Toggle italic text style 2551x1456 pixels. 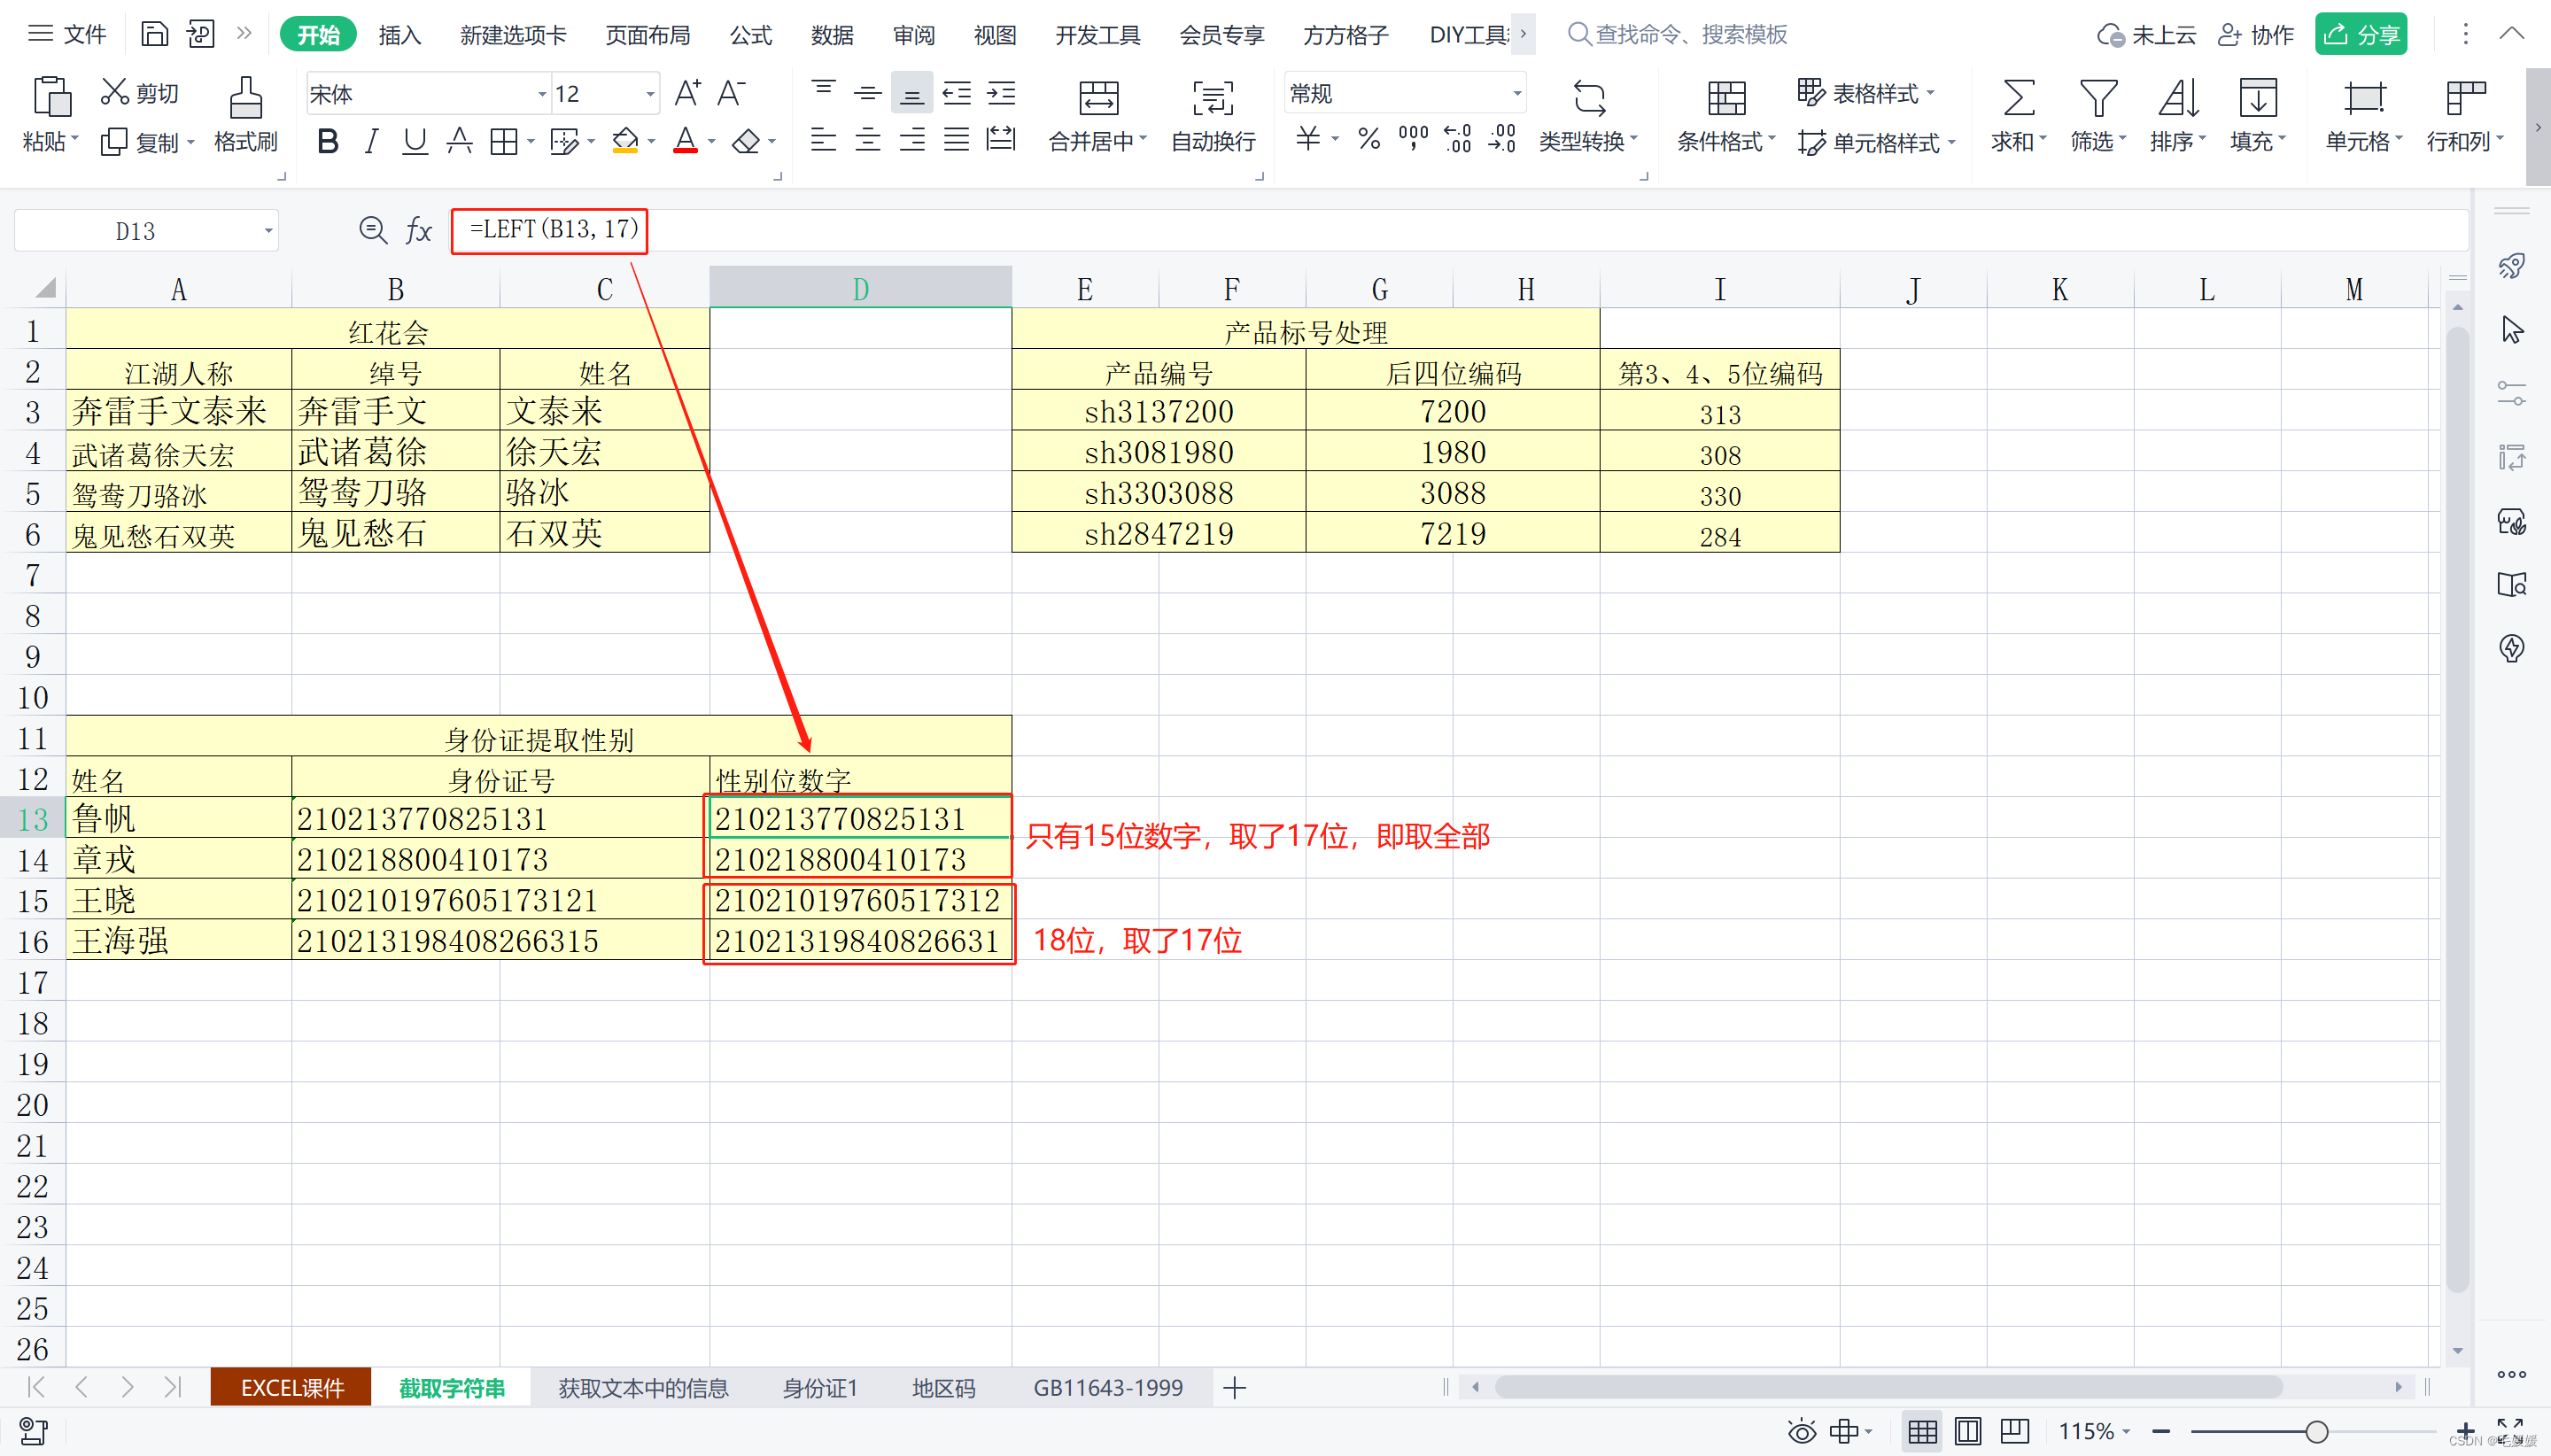tap(371, 142)
